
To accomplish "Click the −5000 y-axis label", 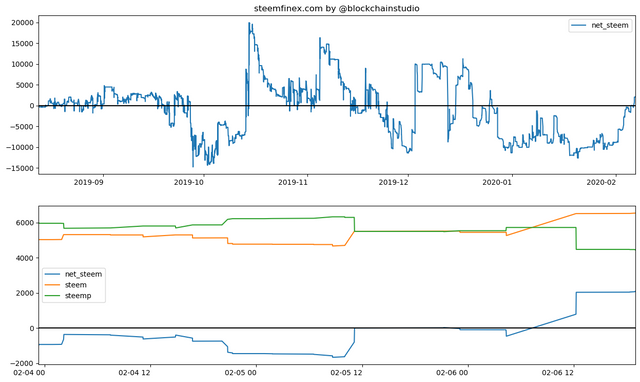I will coord(21,127).
